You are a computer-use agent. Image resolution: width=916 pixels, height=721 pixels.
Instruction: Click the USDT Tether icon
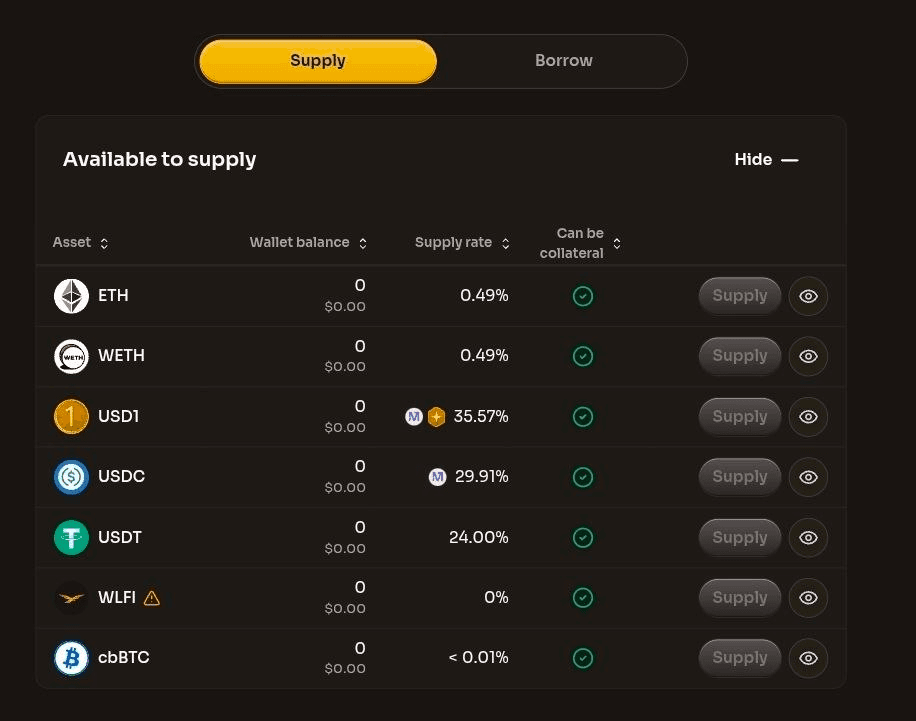(71, 538)
